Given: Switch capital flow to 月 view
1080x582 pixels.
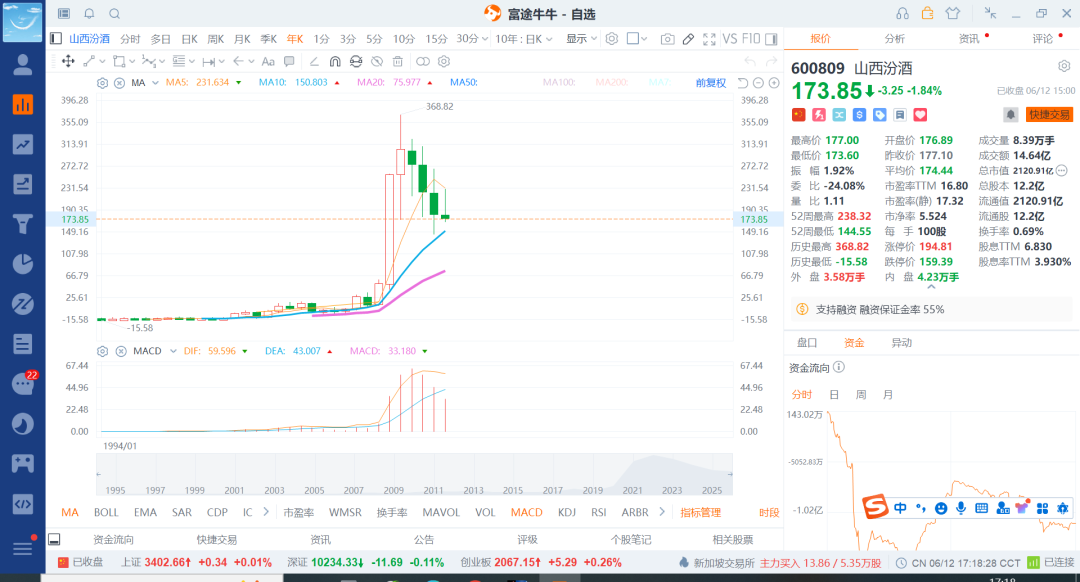Looking at the screenshot, I should (888, 395).
